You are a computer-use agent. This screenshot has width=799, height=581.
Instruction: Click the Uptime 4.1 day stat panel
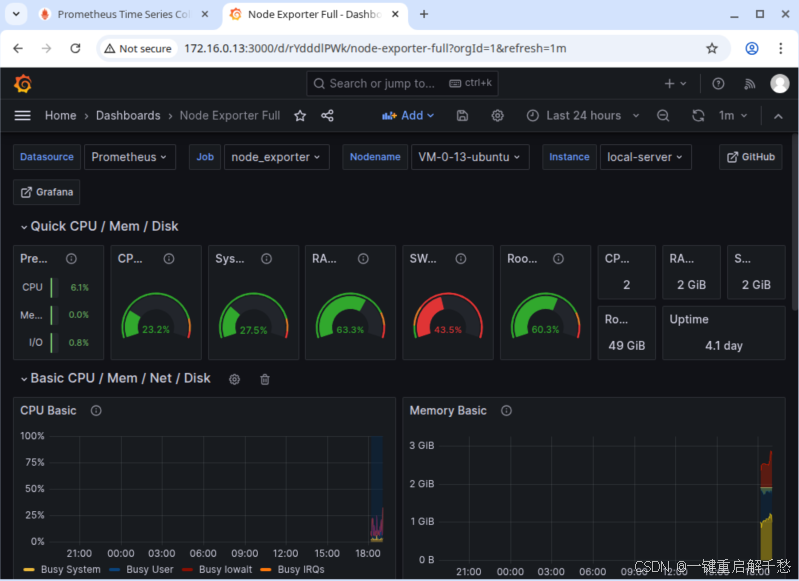click(x=724, y=333)
